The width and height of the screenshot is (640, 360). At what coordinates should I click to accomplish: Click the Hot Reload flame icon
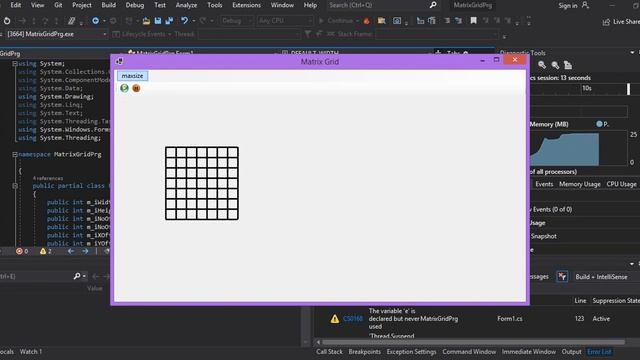tap(367, 21)
